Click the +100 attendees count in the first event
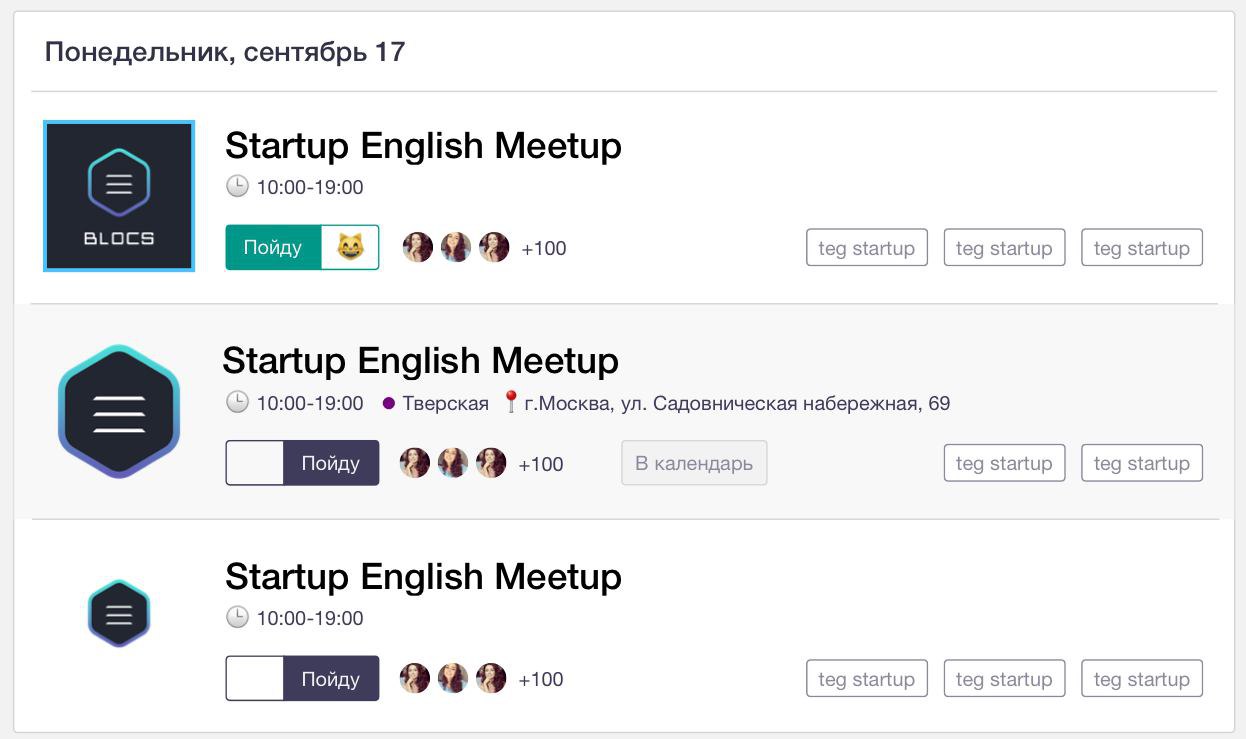This screenshot has width=1246, height=739. coord(544,248)
